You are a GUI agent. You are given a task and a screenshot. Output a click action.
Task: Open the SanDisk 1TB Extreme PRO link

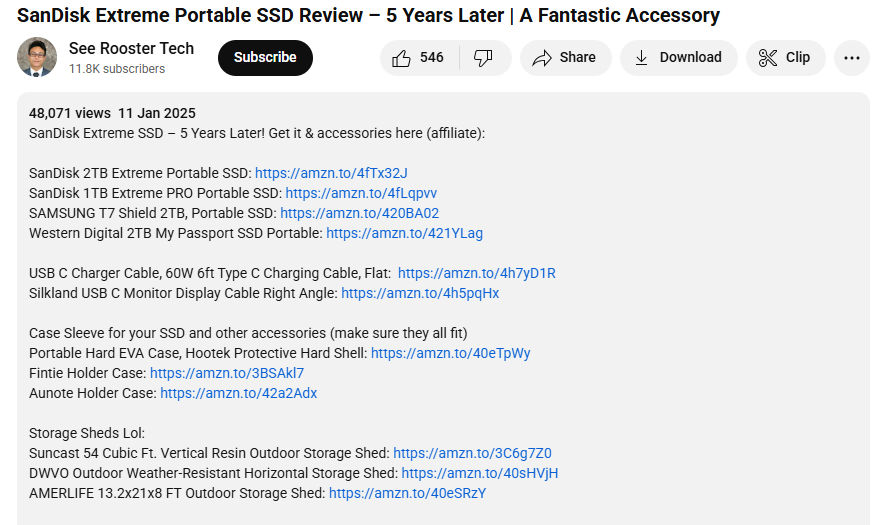[x=361, y=193]
